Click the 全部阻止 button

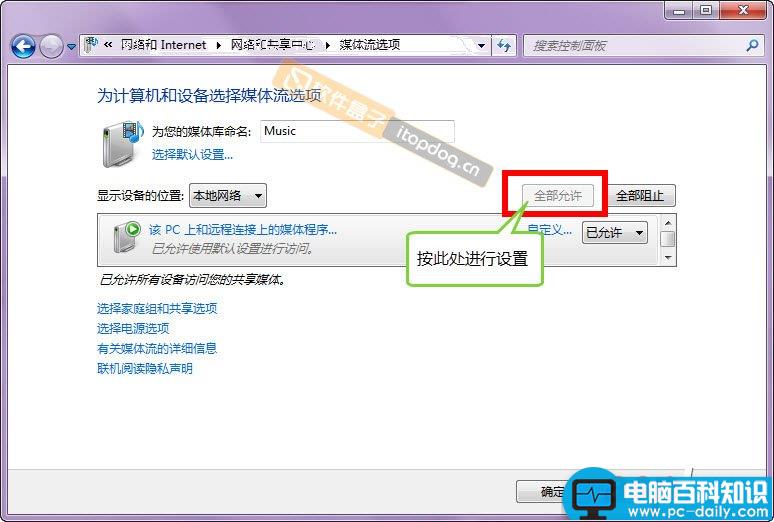point(639,196)
